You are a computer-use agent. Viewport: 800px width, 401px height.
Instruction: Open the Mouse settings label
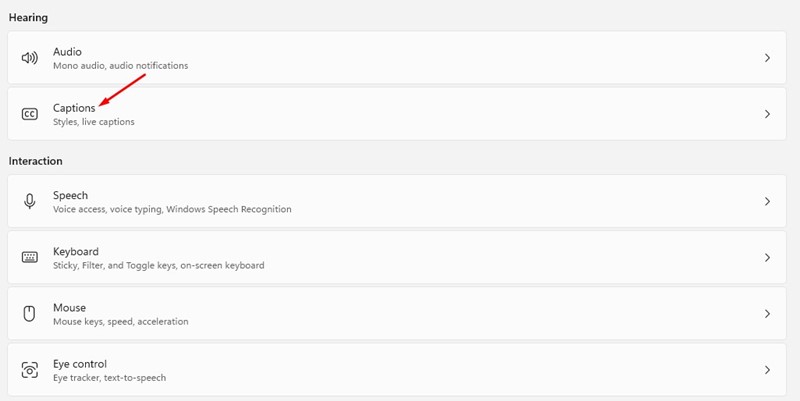tap(69, 308)
